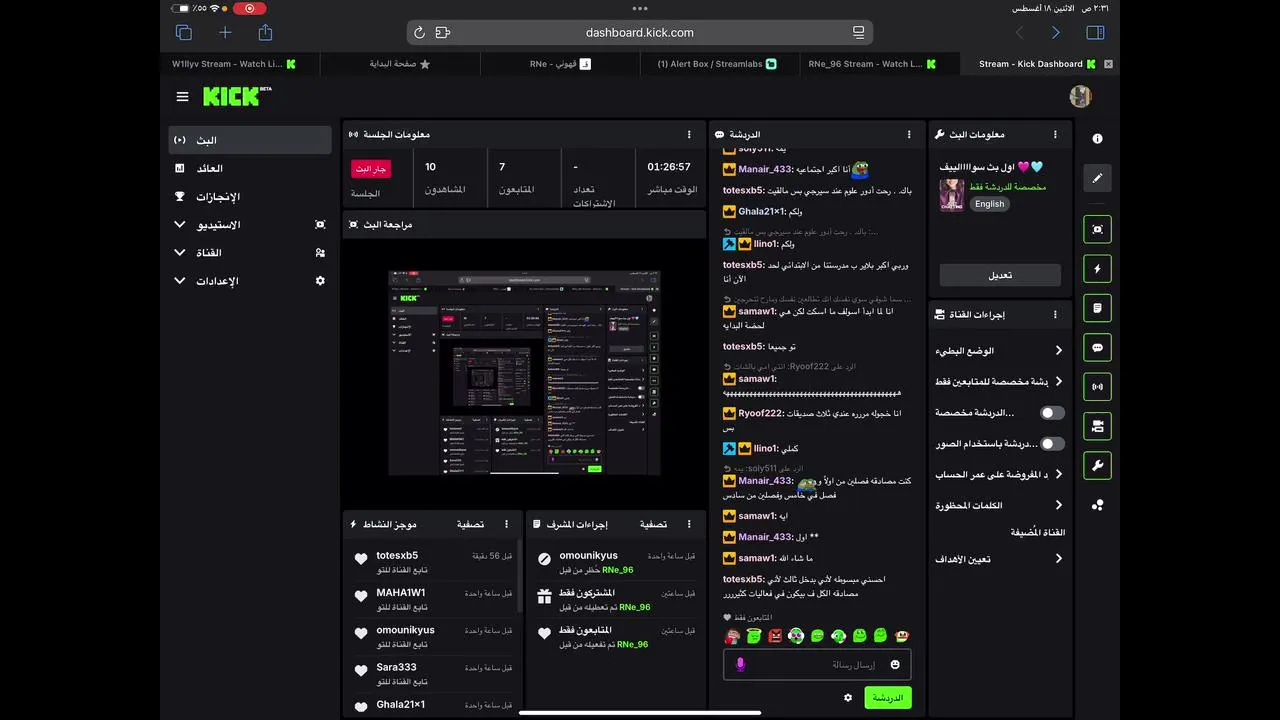Open the hamburger menu beside the KICK logo
1280x720 pixels.
182,97
